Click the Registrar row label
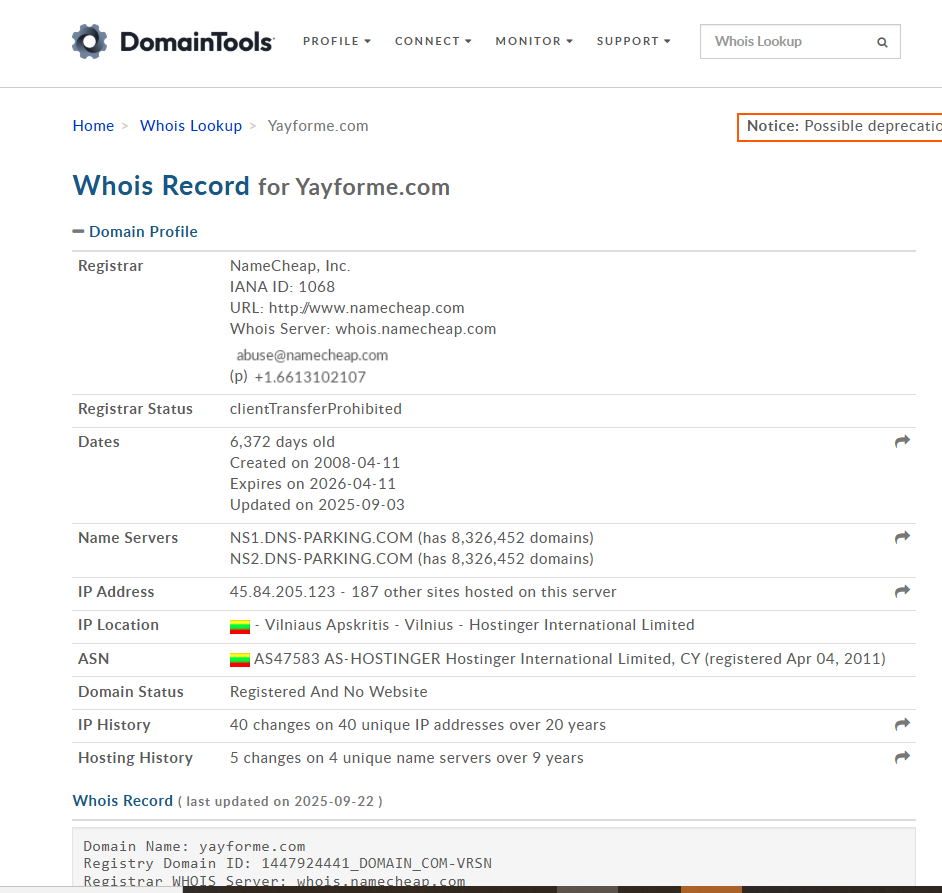This screenshot has height=893, width=942. [111, 266]
